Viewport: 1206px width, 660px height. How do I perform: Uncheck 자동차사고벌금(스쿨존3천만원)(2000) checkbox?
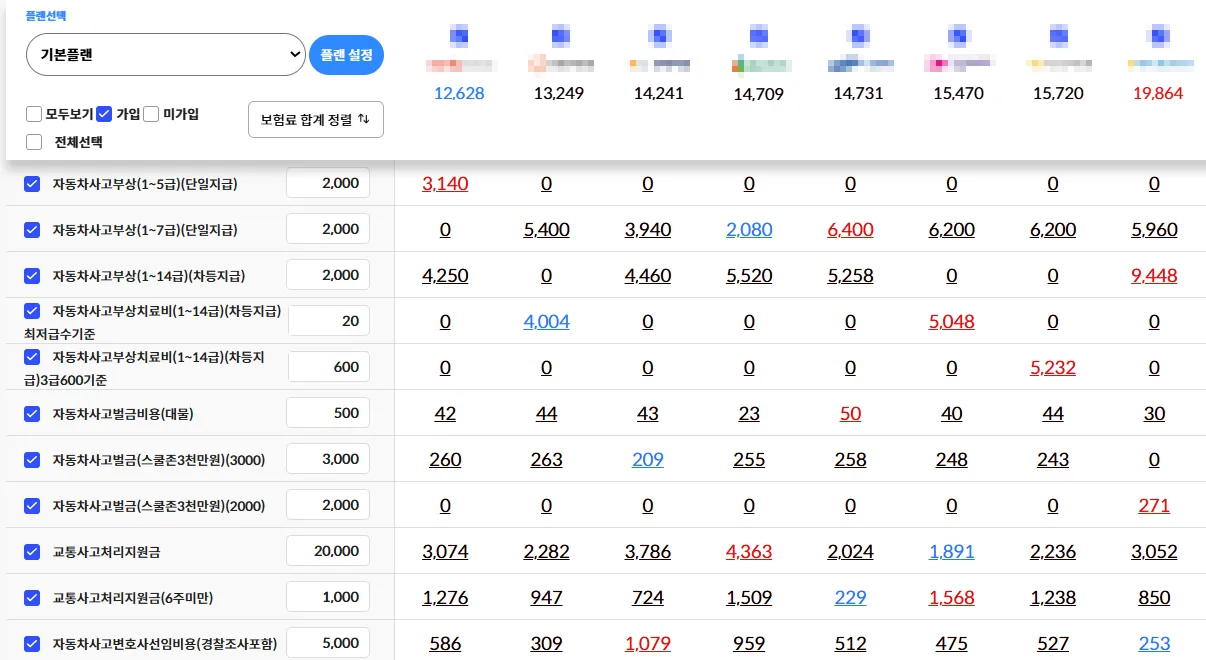(x=31, y=506)
